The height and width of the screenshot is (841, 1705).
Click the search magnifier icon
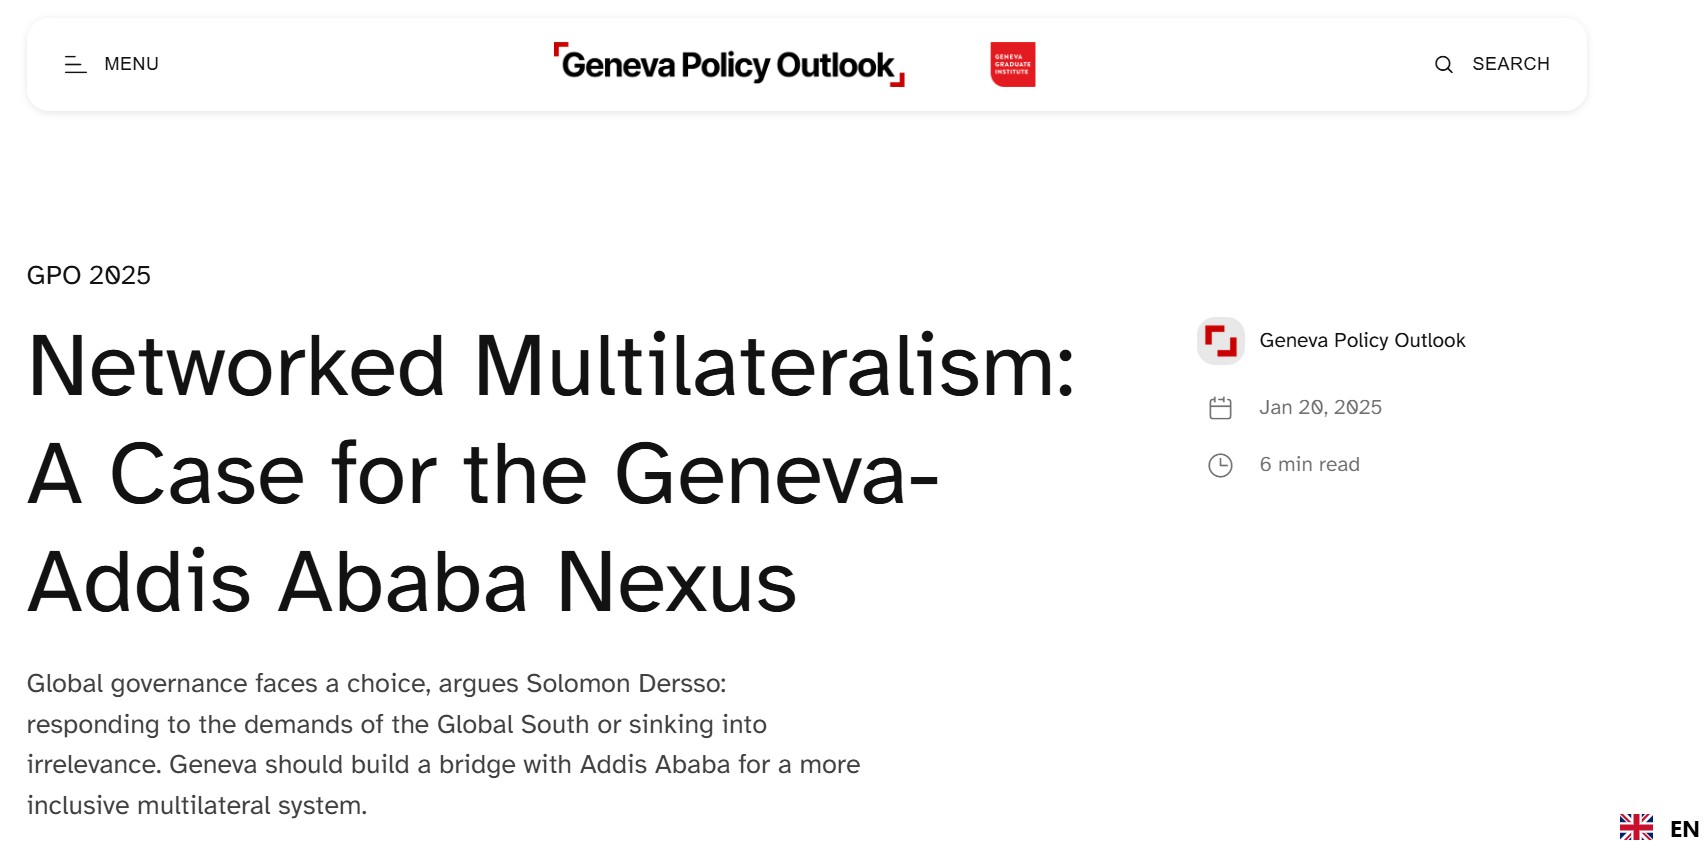pyautogui.click(x=1443, y=64)
